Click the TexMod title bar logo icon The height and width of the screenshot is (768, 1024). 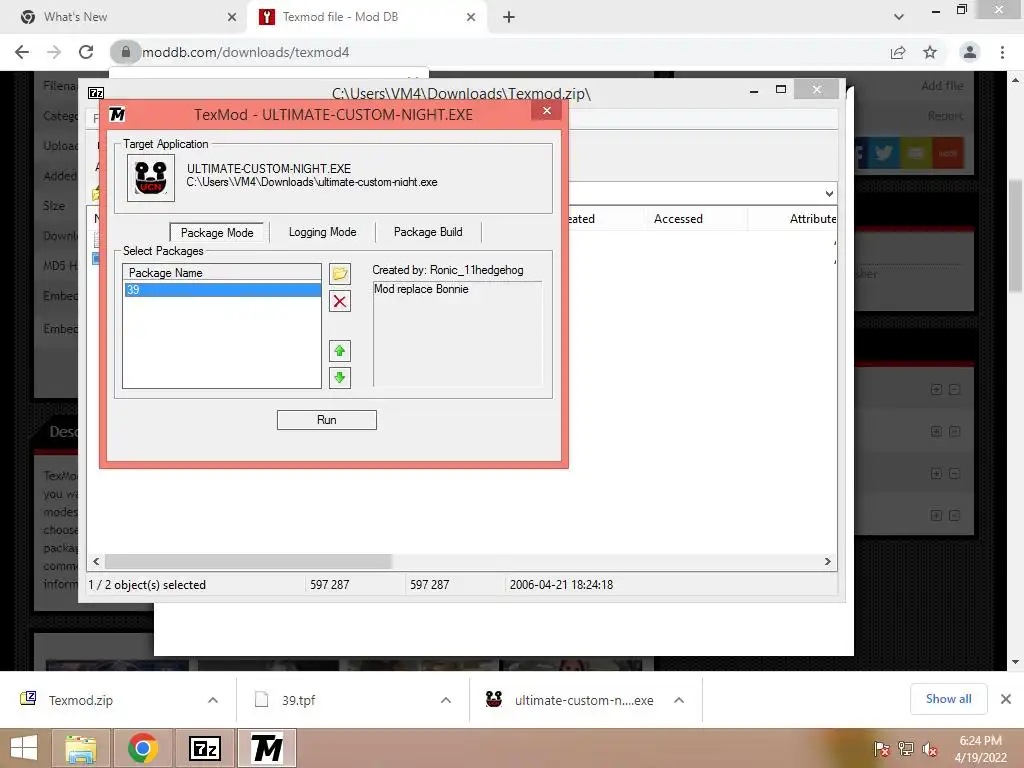(x=118, y=114)
